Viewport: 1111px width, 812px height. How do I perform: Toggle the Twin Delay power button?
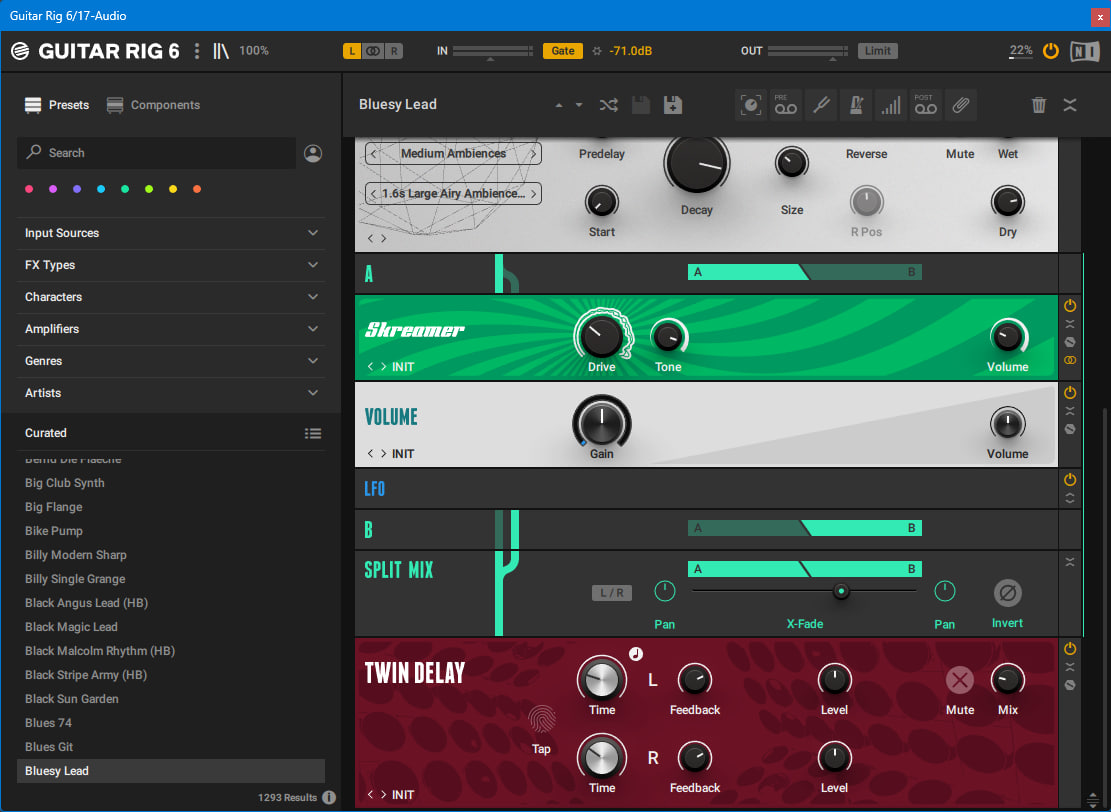(x=1070, y=648)
